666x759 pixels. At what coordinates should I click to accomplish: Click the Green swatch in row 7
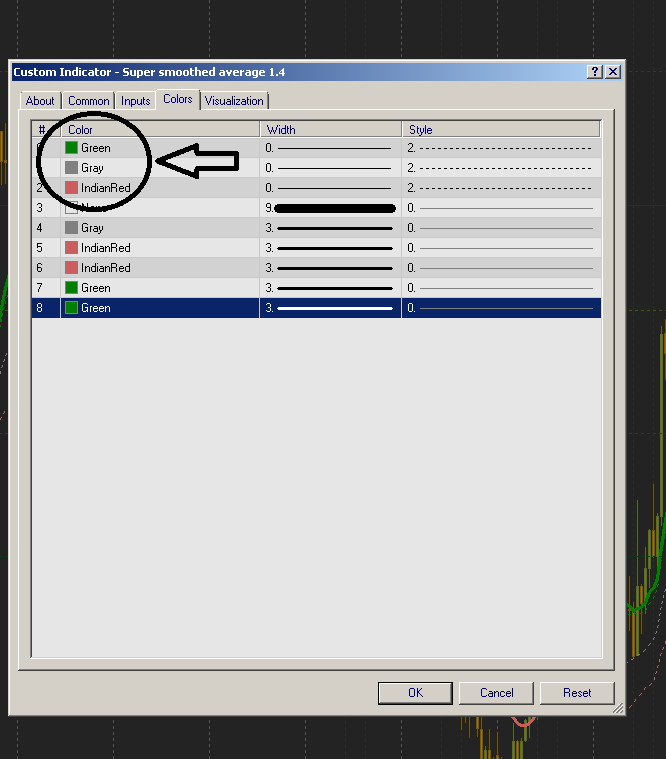pos(71,288)
